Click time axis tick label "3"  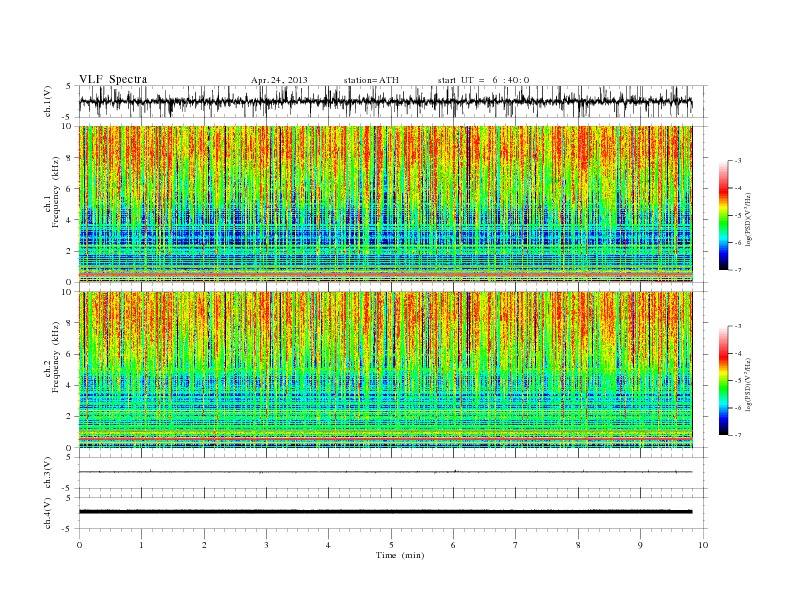tap(266, 545)
